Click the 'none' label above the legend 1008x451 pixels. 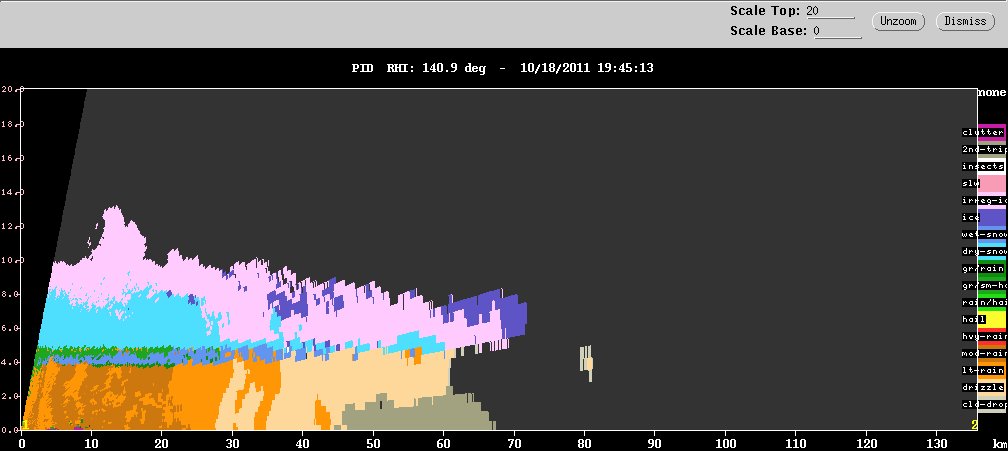coord(992,93)
